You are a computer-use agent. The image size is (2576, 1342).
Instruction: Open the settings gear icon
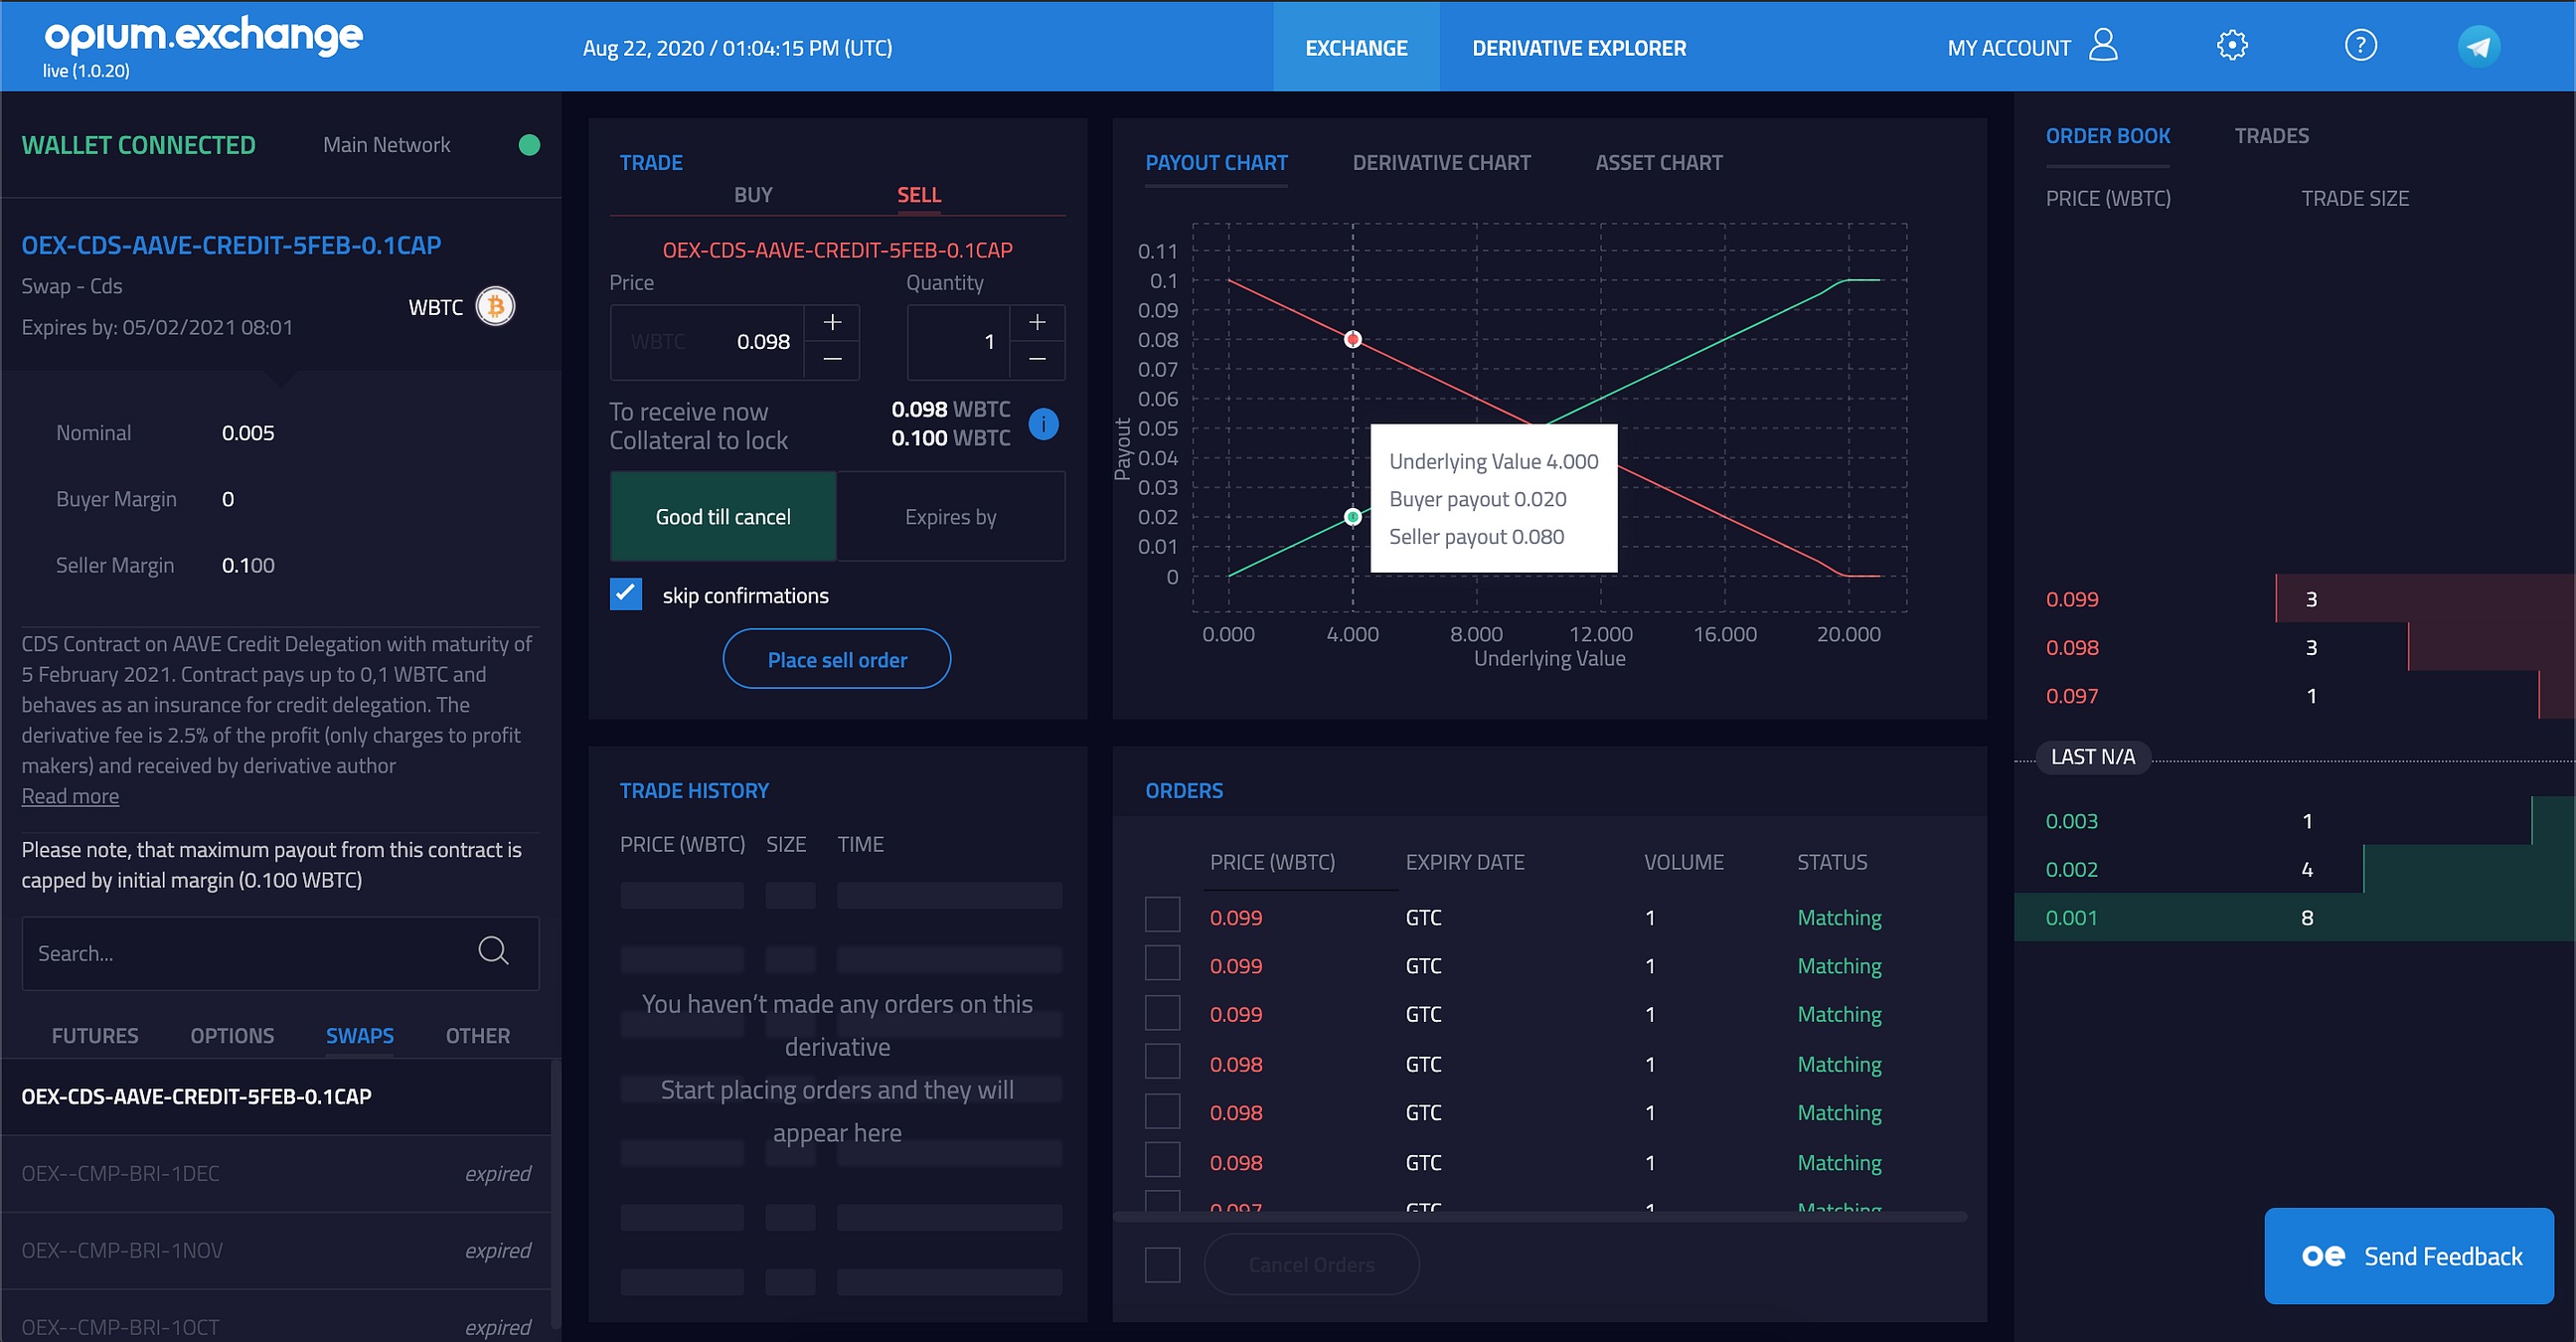(x=2231, y=45)
